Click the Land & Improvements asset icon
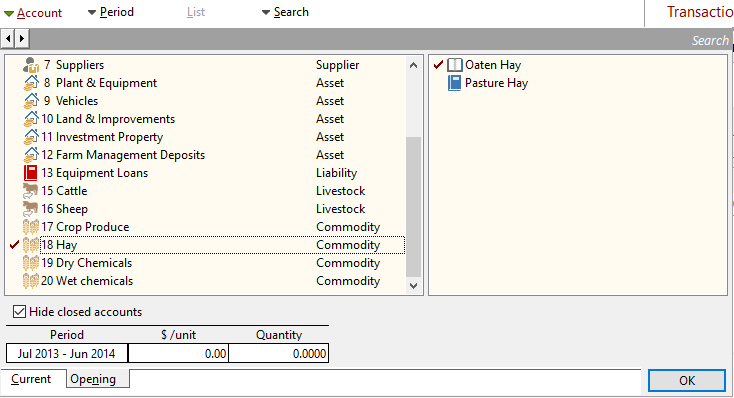Screen dimensions: 734x398 pos(31,119)
